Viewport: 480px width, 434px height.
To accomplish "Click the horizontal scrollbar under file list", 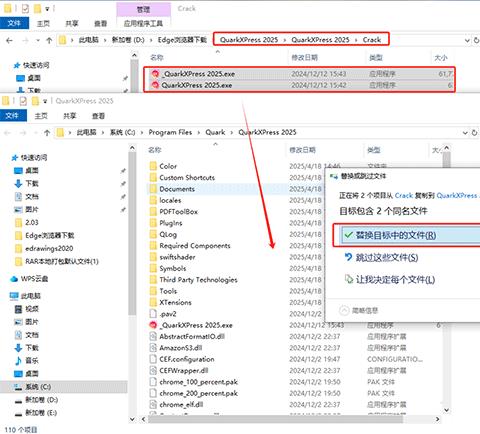I will pos(275,419).
